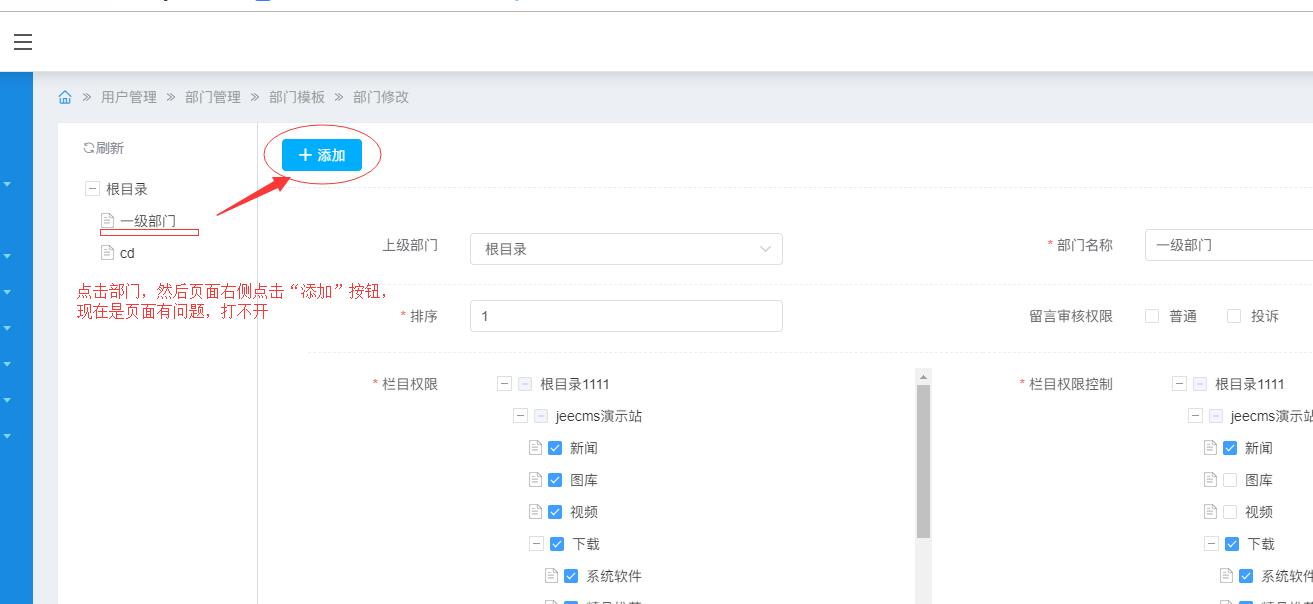Screen dimensions: 1313x604
Task: Uncheck 图库 in the 栏目权限 tree
Action: (555, 480)
